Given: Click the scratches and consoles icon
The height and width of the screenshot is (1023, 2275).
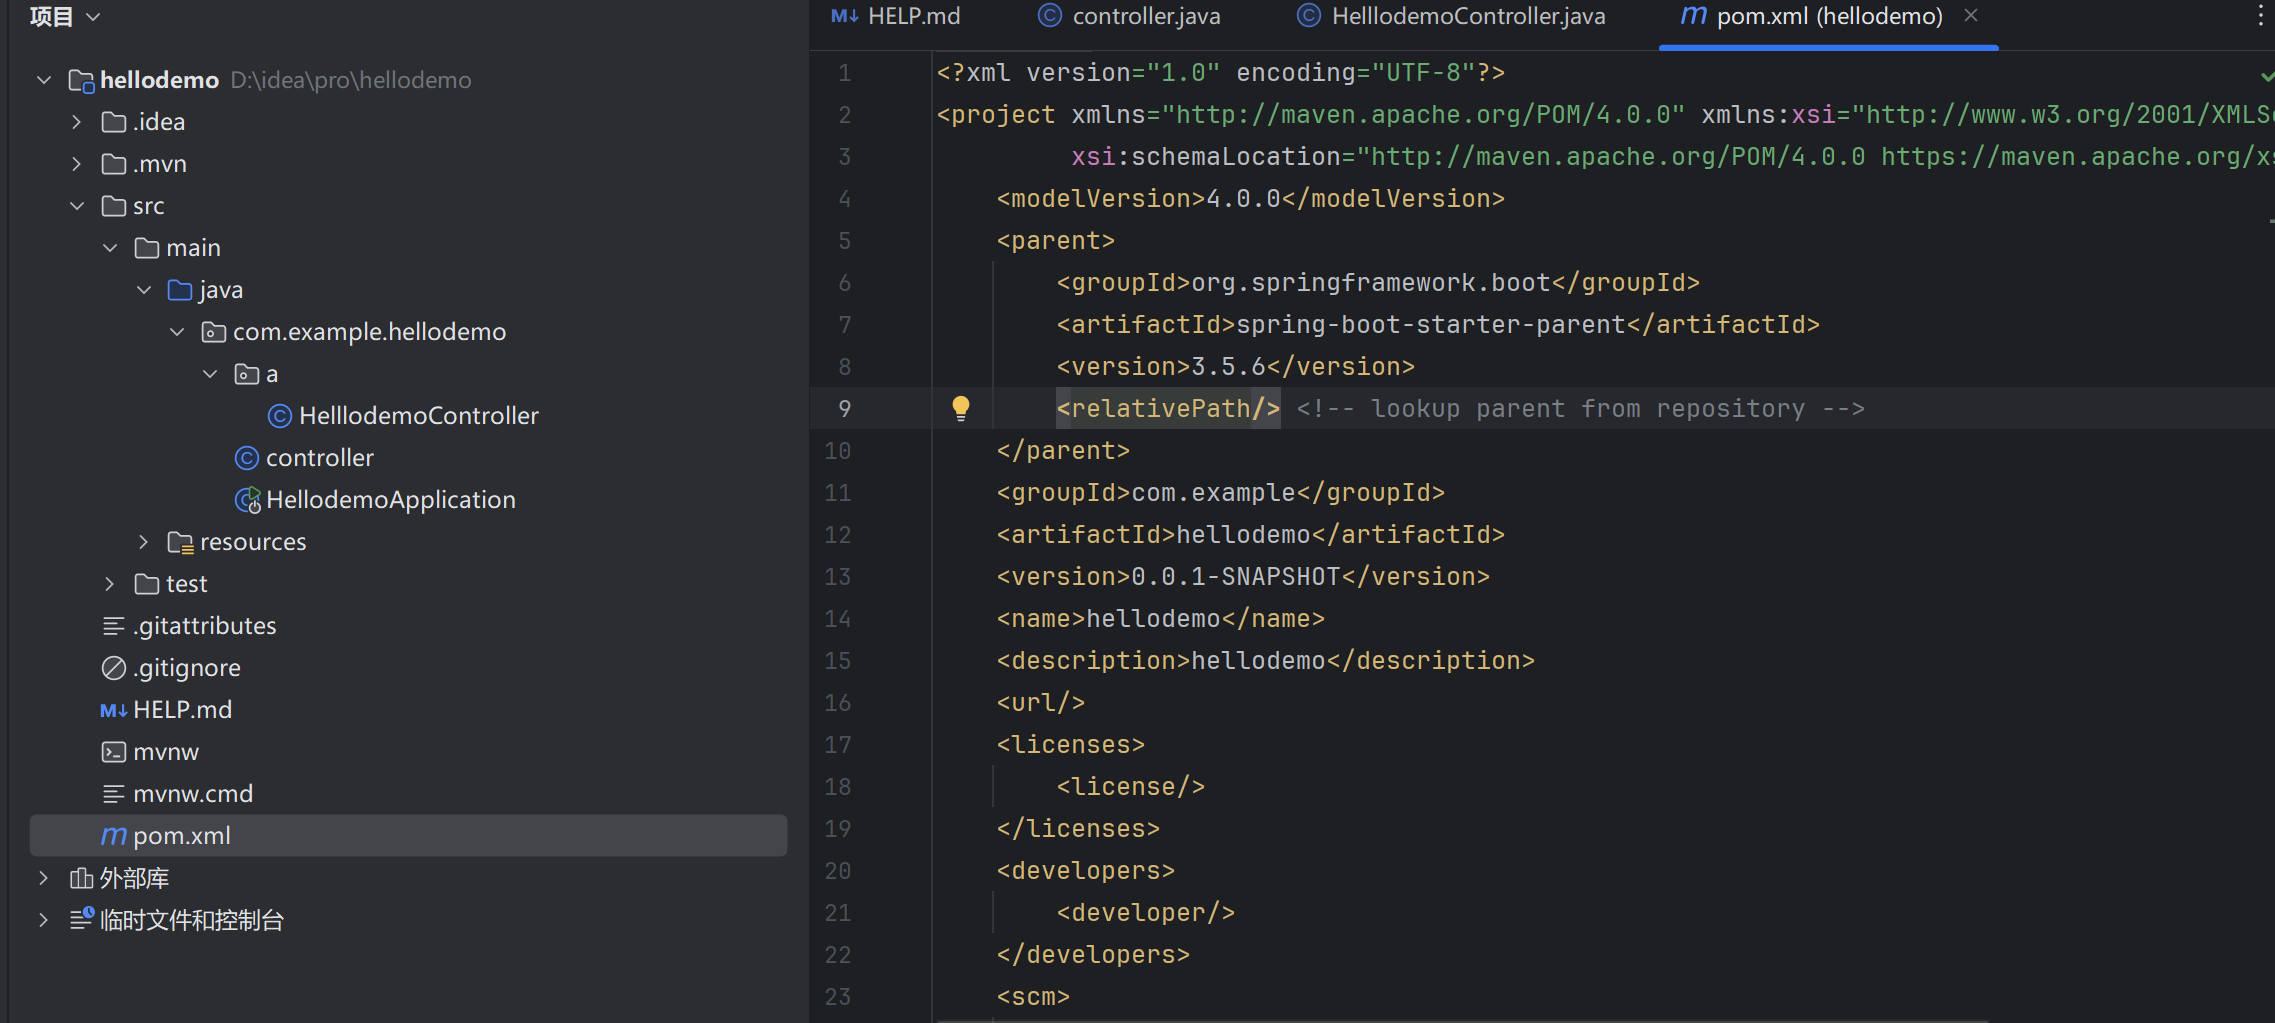Looking at the screenshot, I should click(80, 919).
